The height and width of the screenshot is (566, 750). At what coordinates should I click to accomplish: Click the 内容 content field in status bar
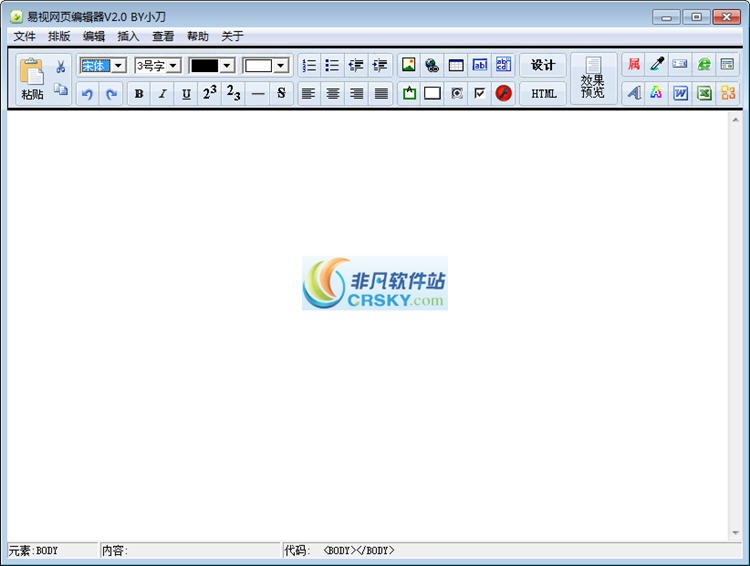pyautogui.click(x=190, y=551)
